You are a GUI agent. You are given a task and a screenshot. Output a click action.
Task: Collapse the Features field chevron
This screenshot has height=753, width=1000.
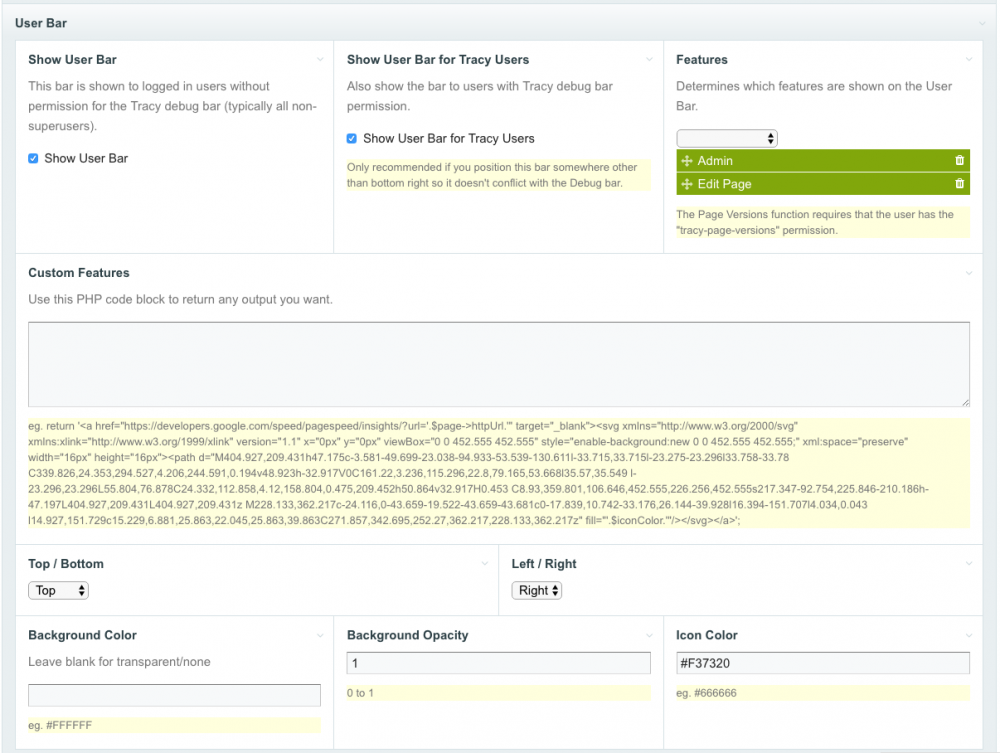pos(968,60)
